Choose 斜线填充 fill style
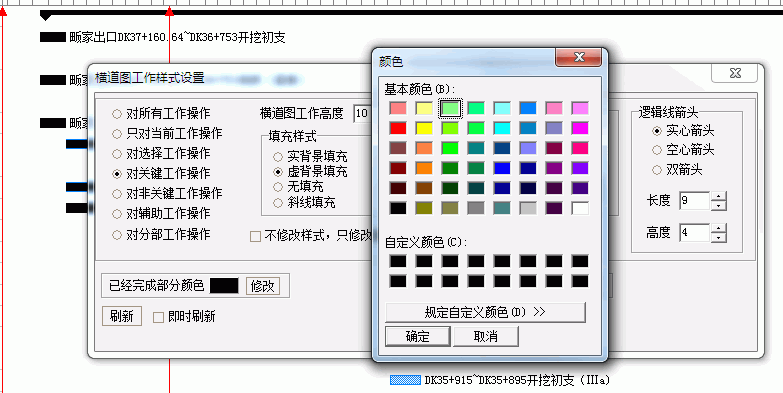This screenshot has height=393, width=783. [278, 203]
